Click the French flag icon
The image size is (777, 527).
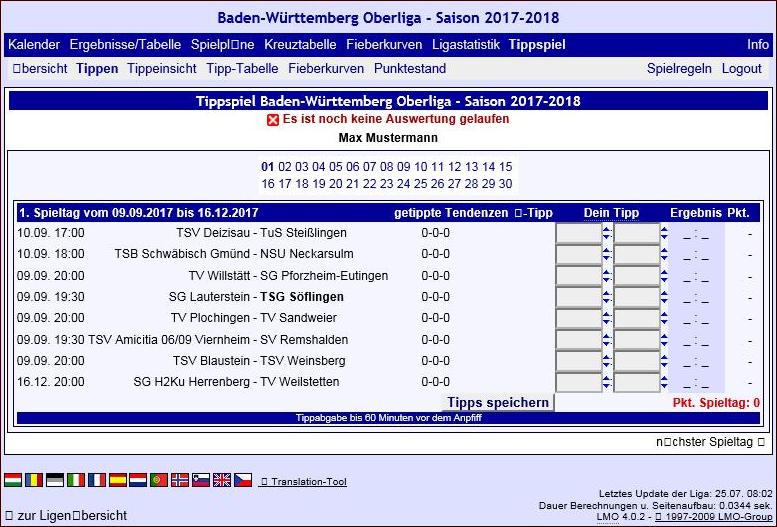pyautogui.click(x=97, y=480)
